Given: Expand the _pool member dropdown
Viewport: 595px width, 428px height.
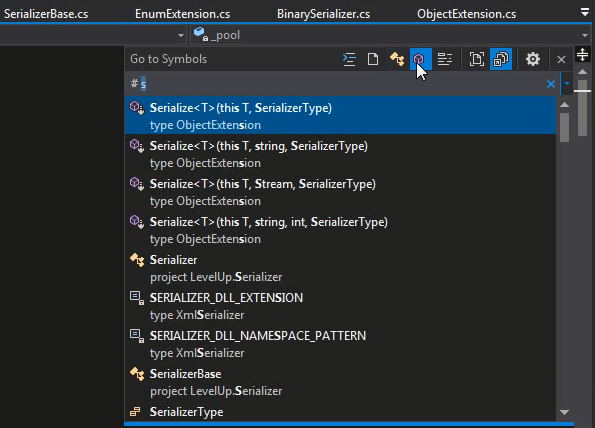Looking at the screenshot, I should coord(585,36).
